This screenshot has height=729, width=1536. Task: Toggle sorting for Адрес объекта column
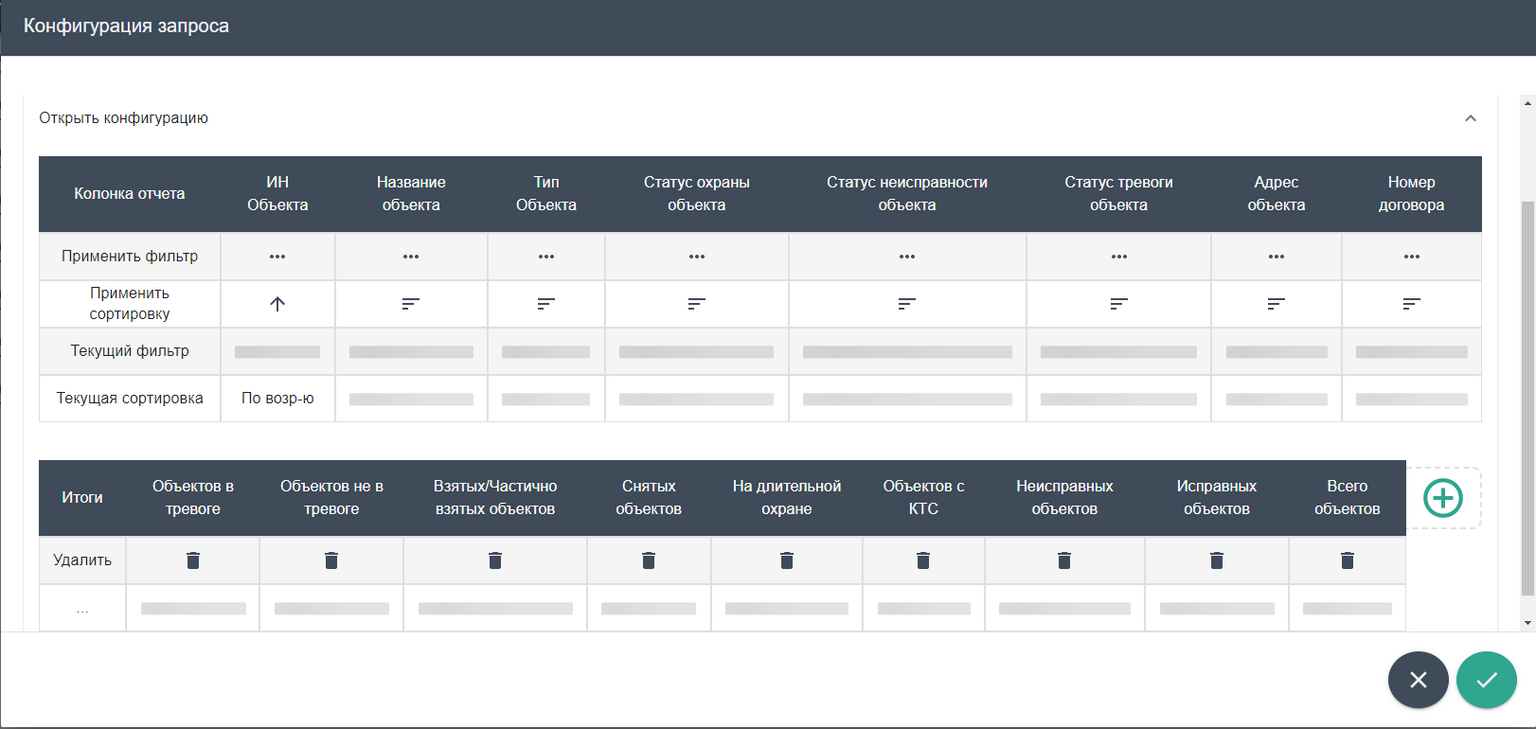coord(1276,304)
